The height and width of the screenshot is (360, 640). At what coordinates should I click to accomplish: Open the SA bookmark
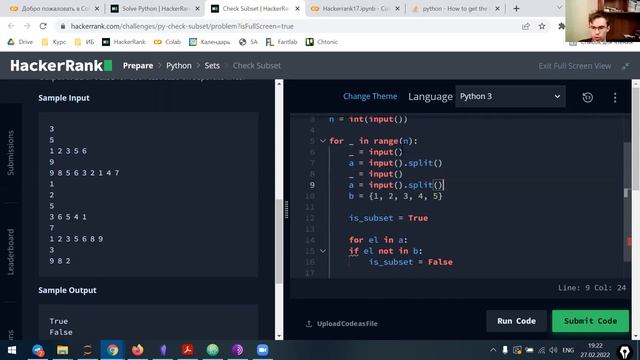click(248, 42)
